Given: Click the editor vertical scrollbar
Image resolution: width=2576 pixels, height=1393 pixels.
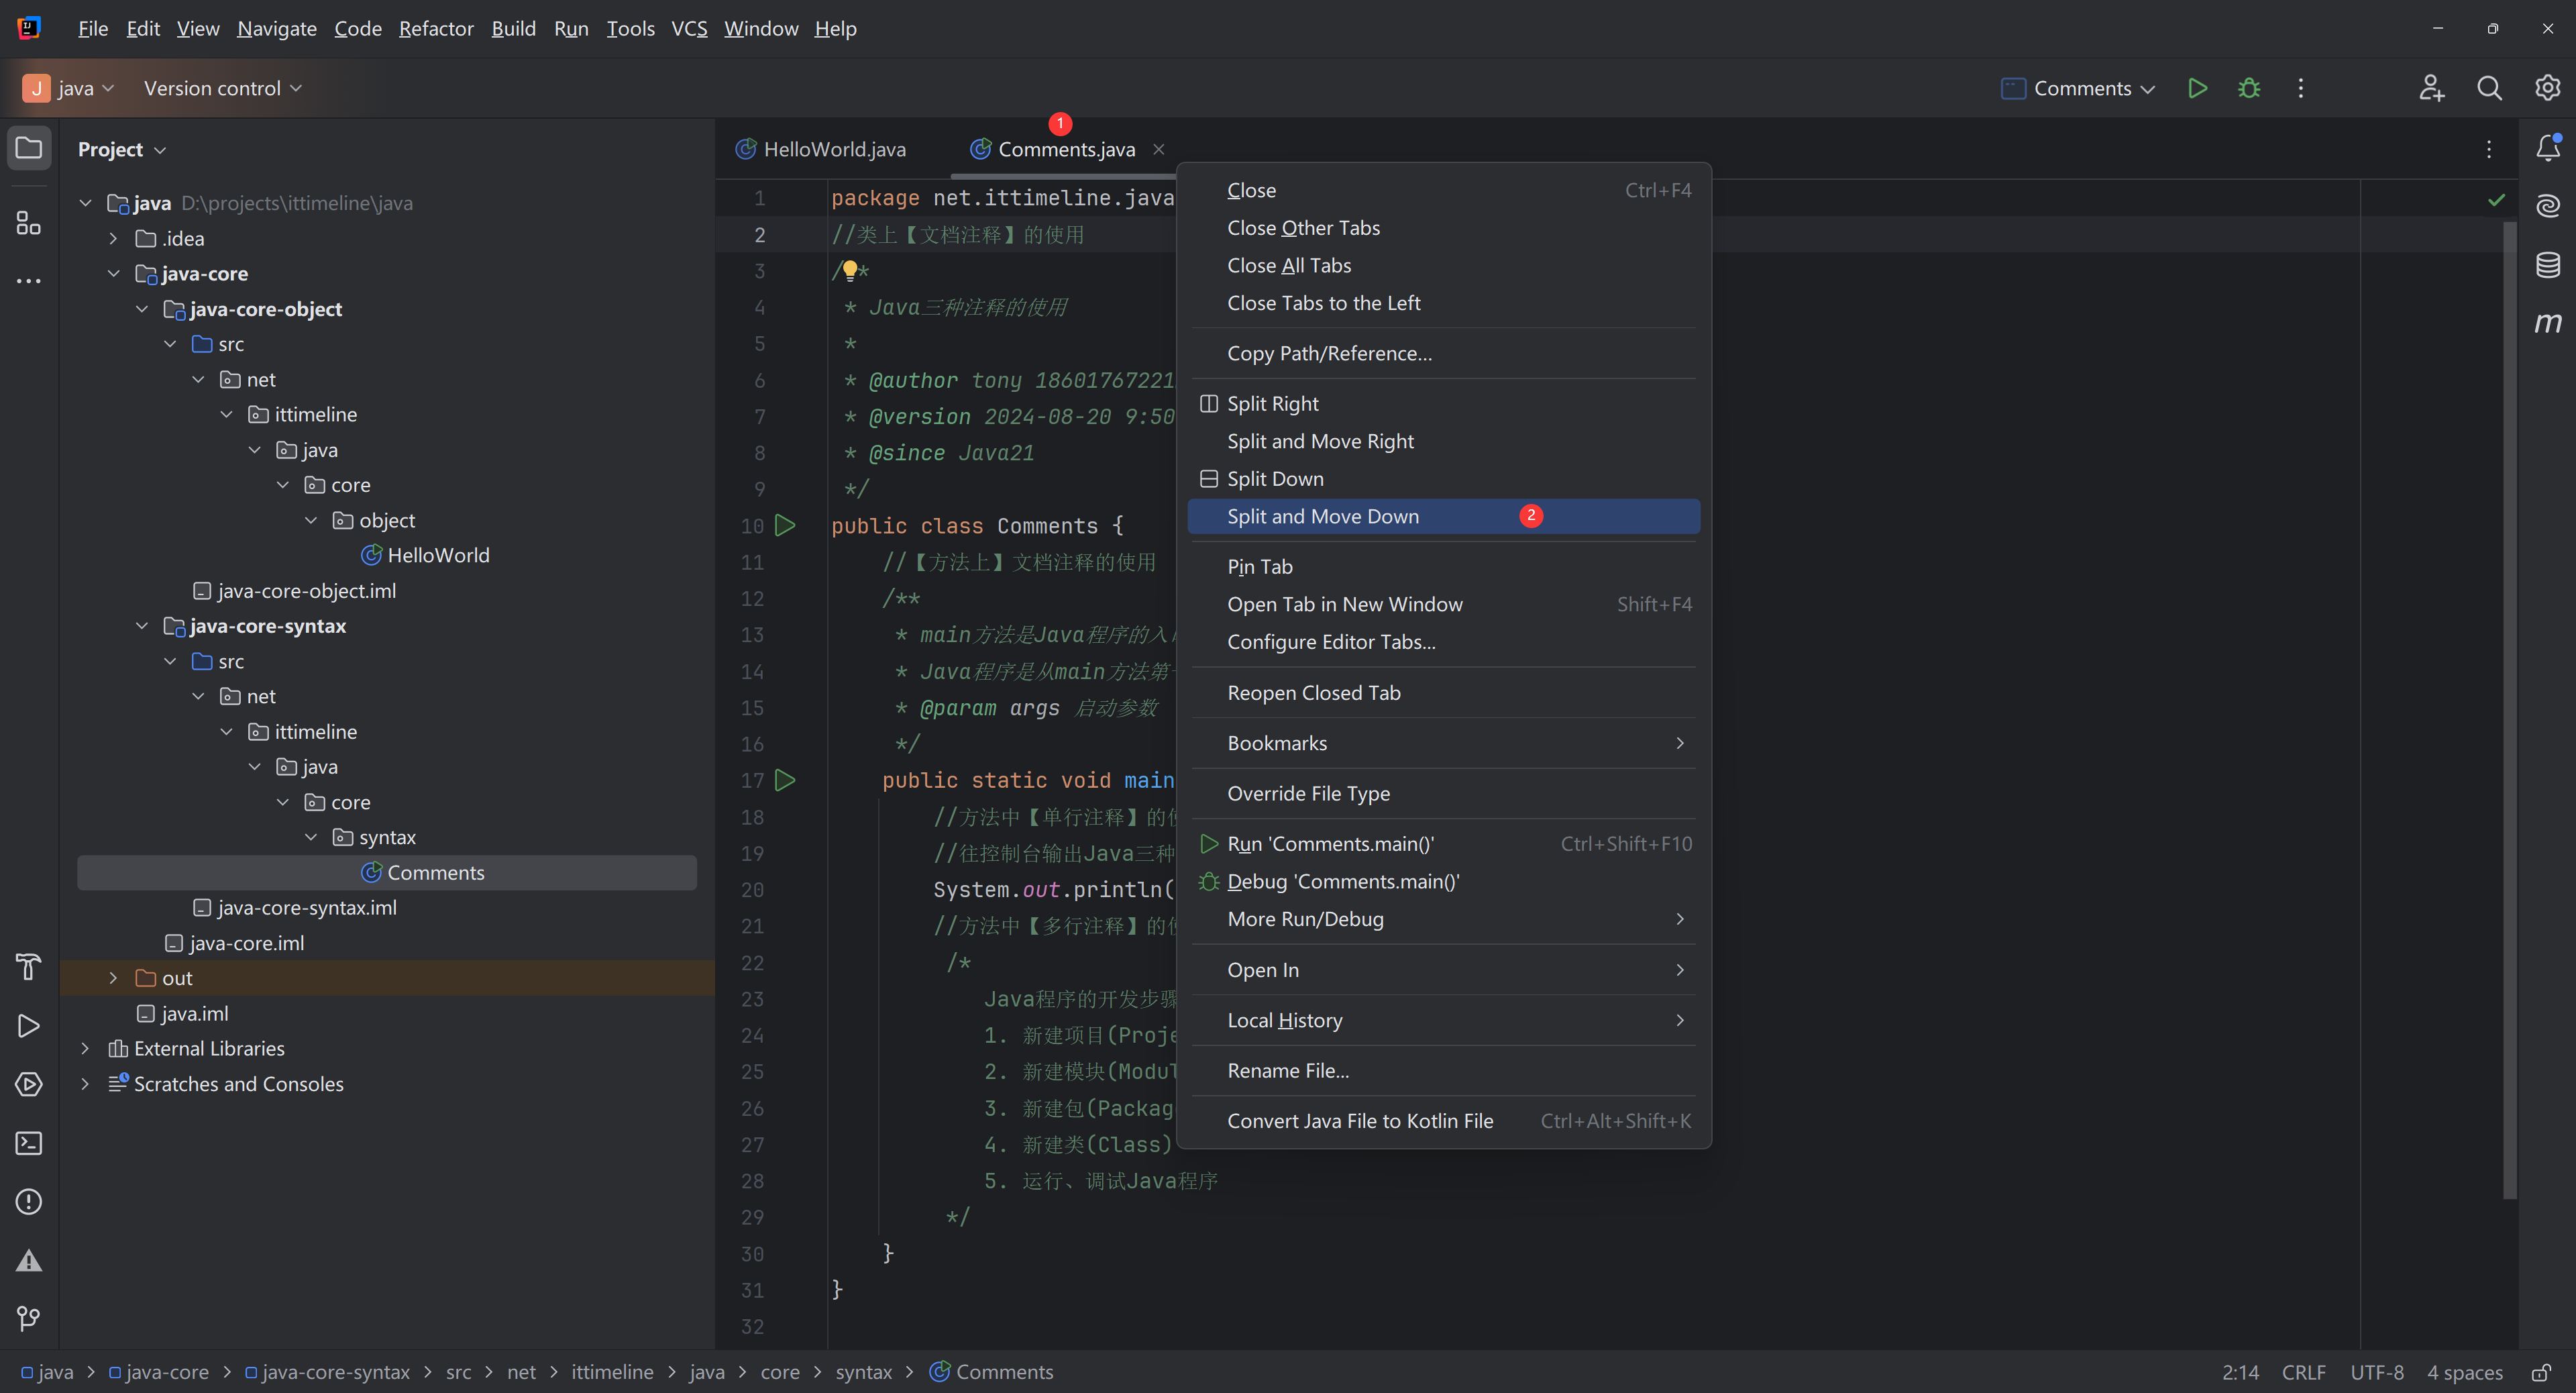Looking at the screenshot, I should pos(2509,700).
